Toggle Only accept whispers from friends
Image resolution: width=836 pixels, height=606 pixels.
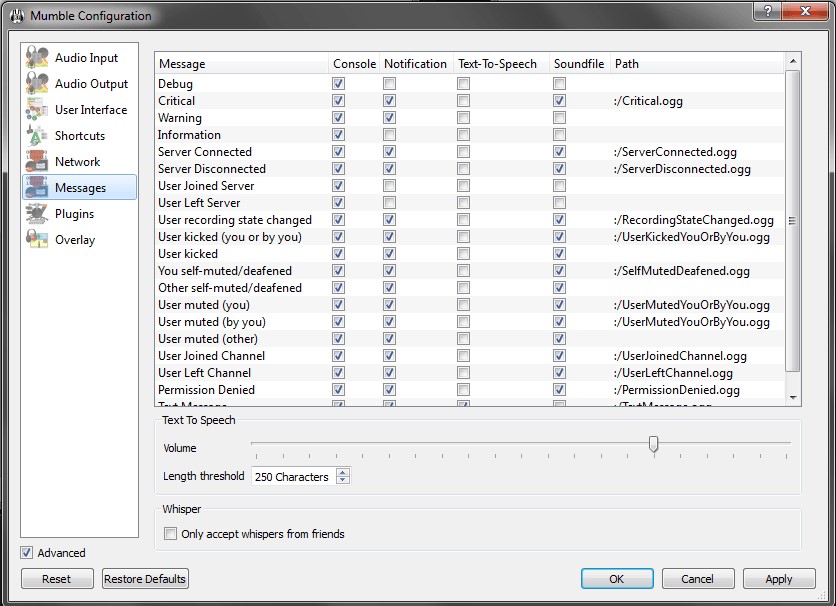click(x=170, y=534)
